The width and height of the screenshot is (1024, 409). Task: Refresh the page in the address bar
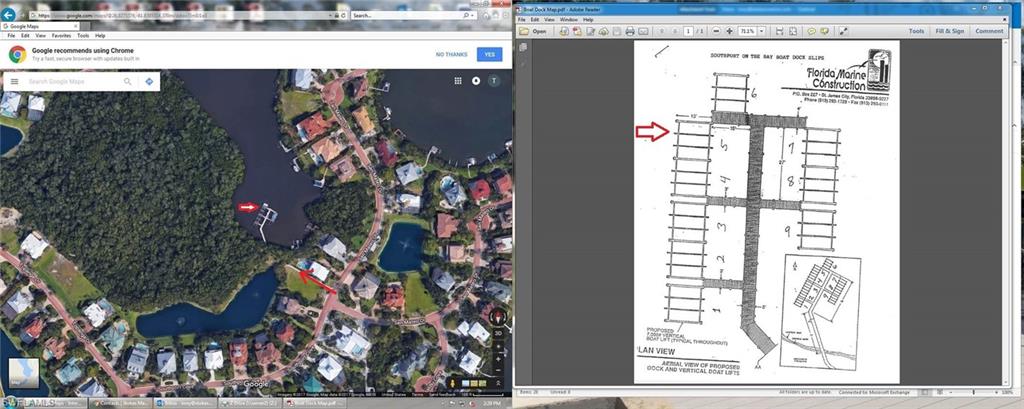click(342, 15)
